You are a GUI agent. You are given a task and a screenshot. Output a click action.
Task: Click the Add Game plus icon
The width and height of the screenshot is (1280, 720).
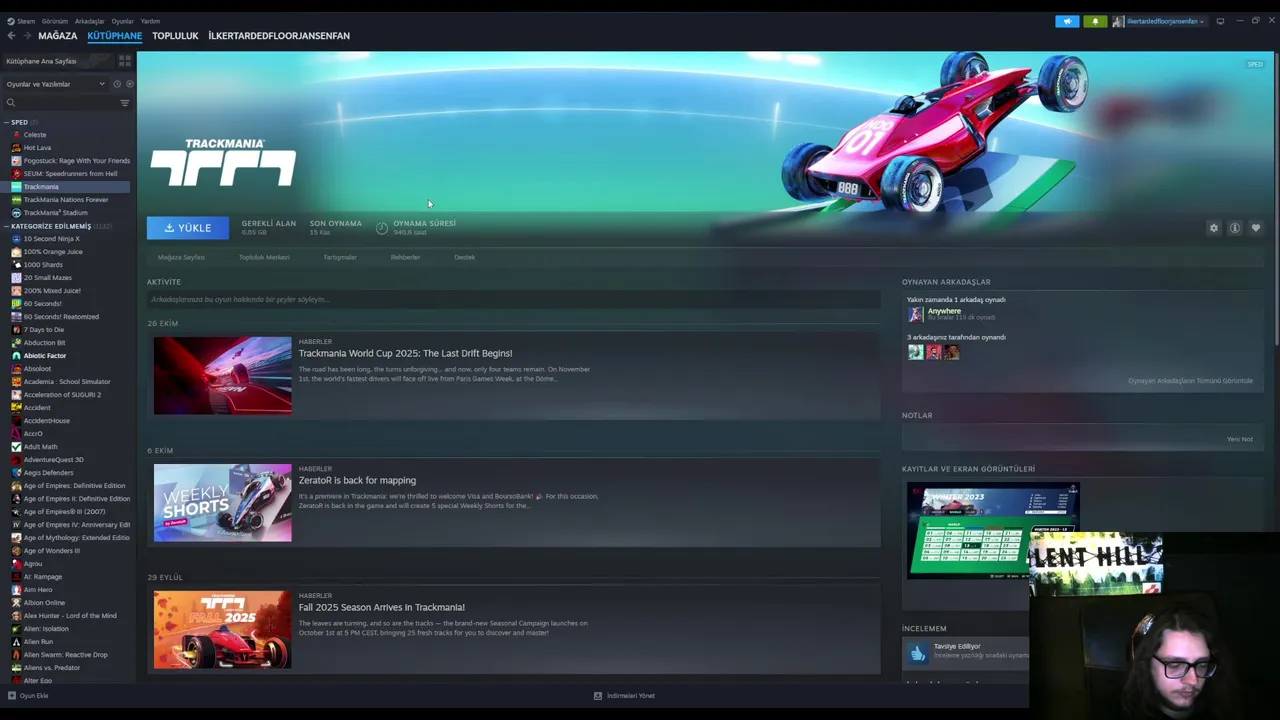point(11,695)
